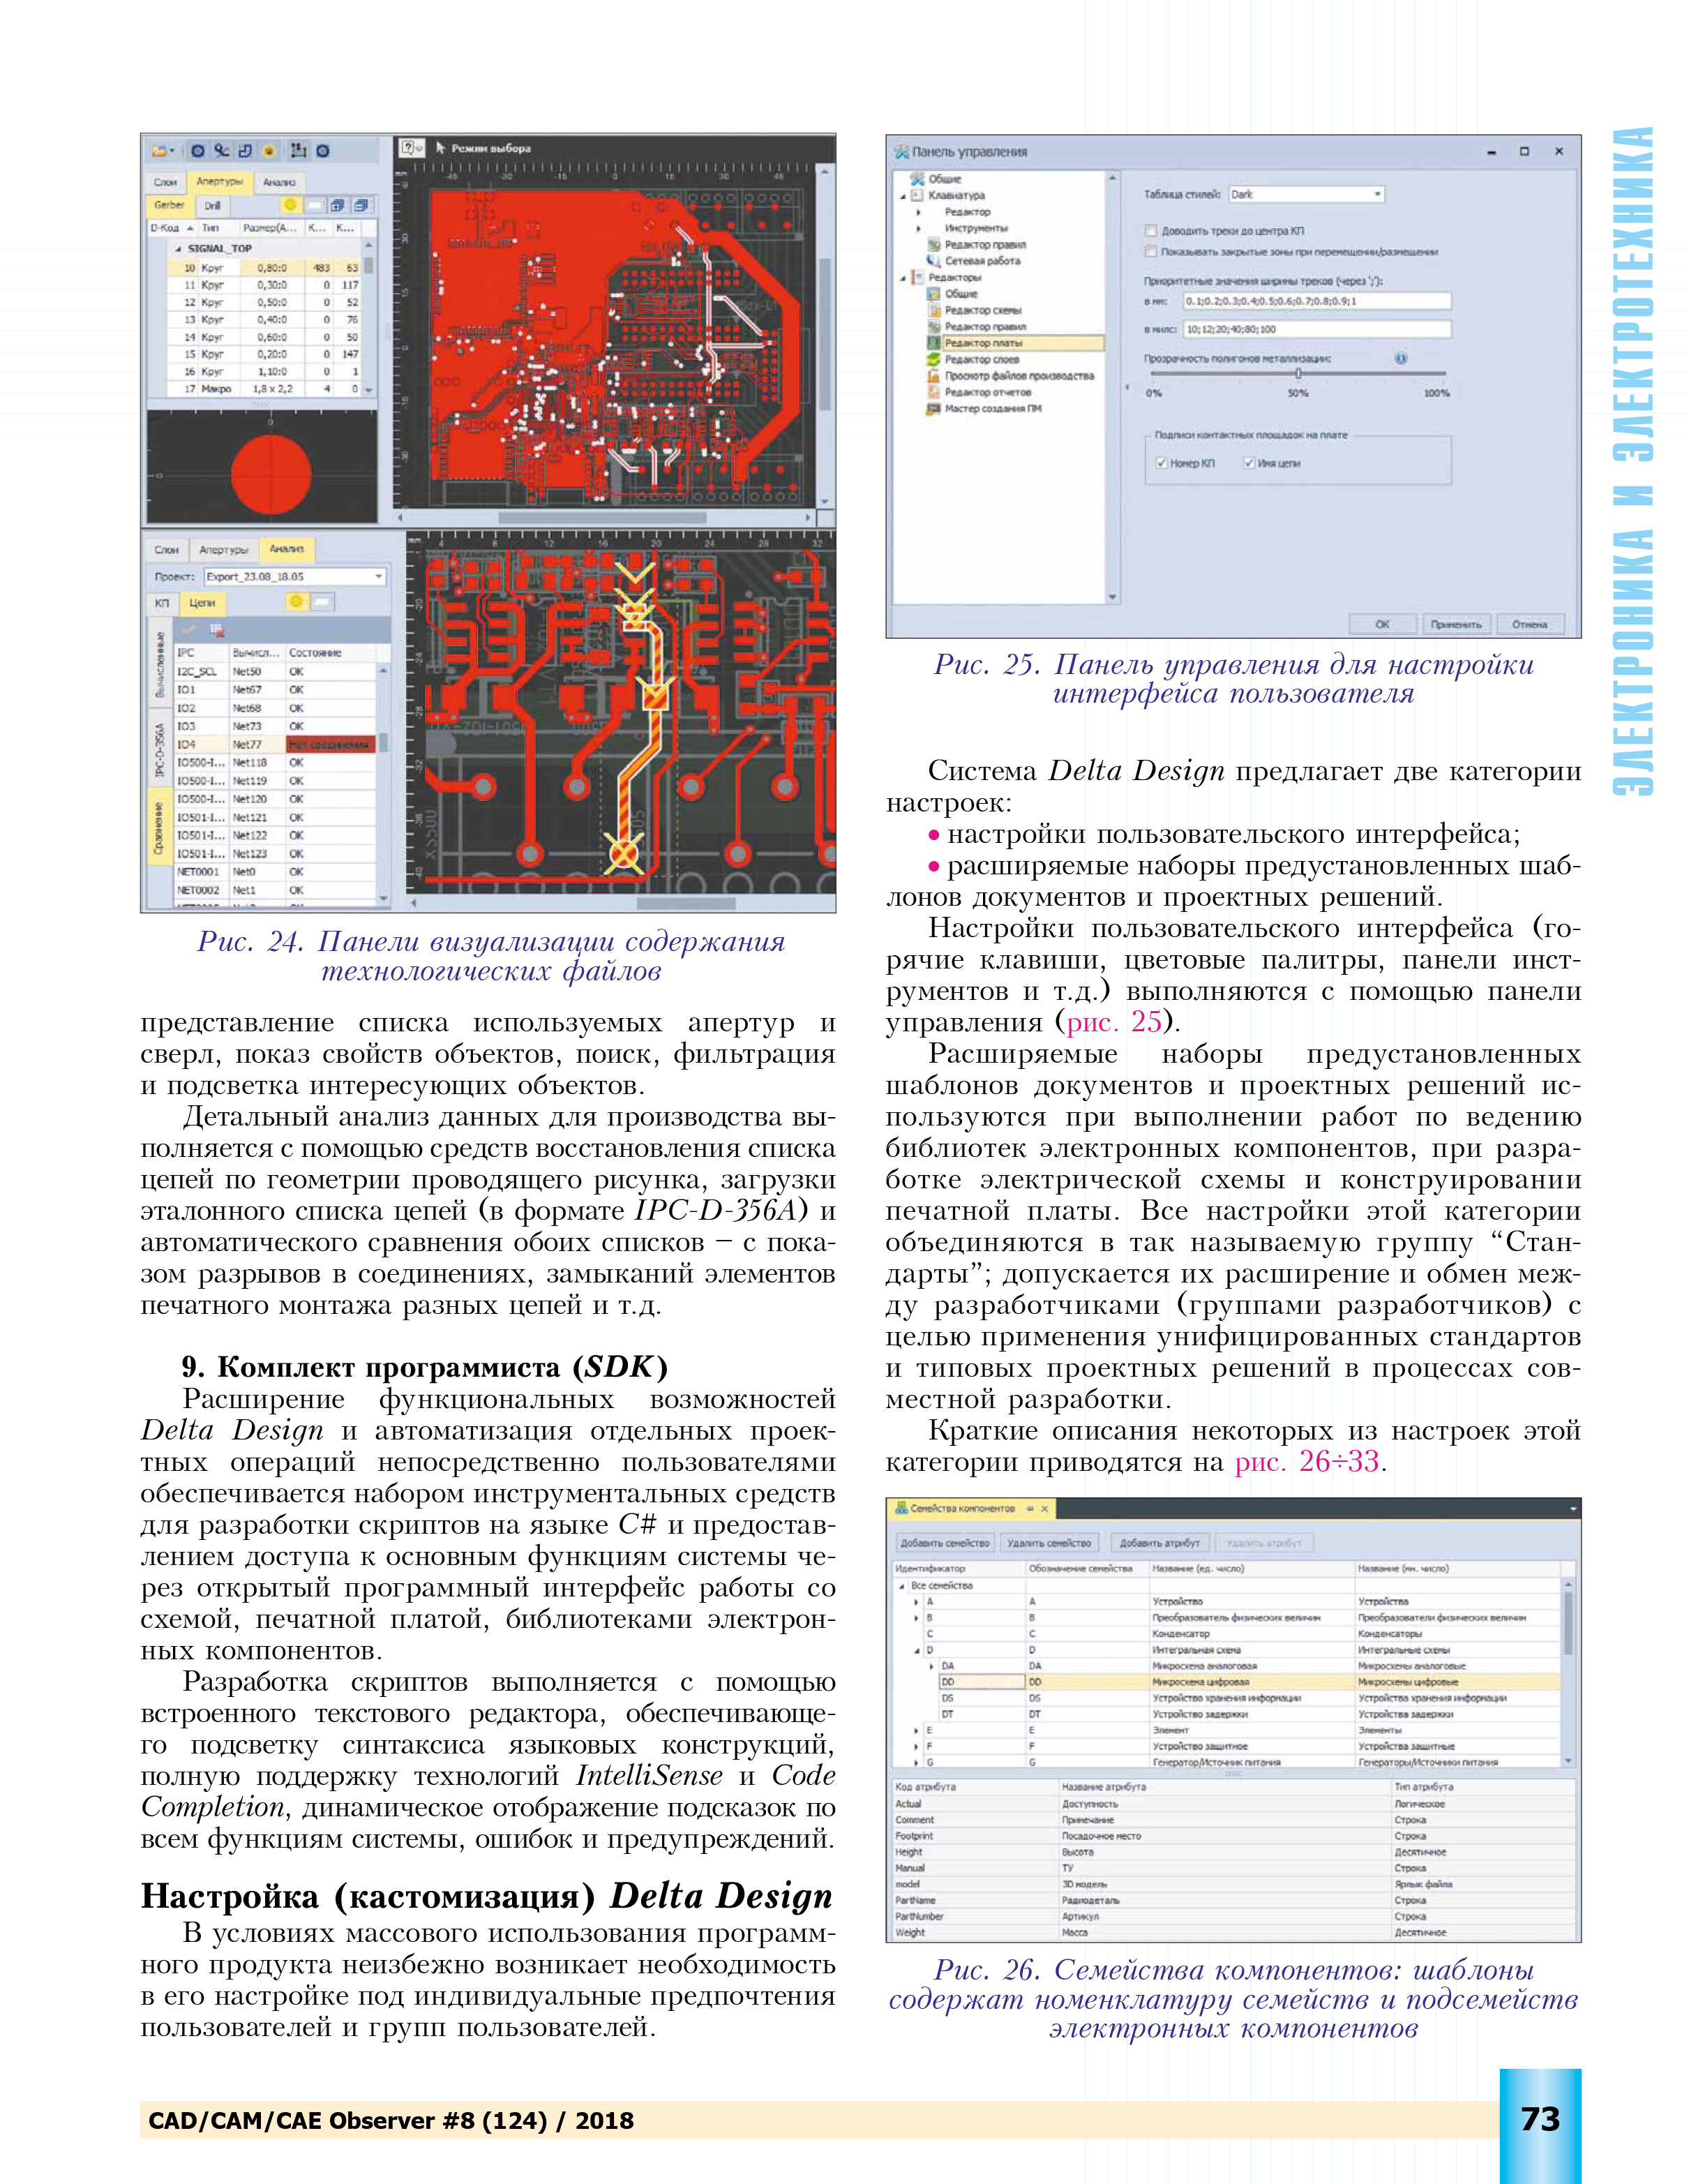Switch to the Слои tab above Gerber
The width and height of the screenshot is (1689, 2184).
[166, 182]
